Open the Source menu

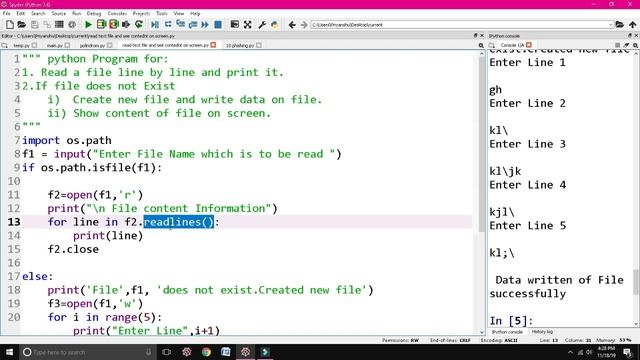(x=58, y=13)
